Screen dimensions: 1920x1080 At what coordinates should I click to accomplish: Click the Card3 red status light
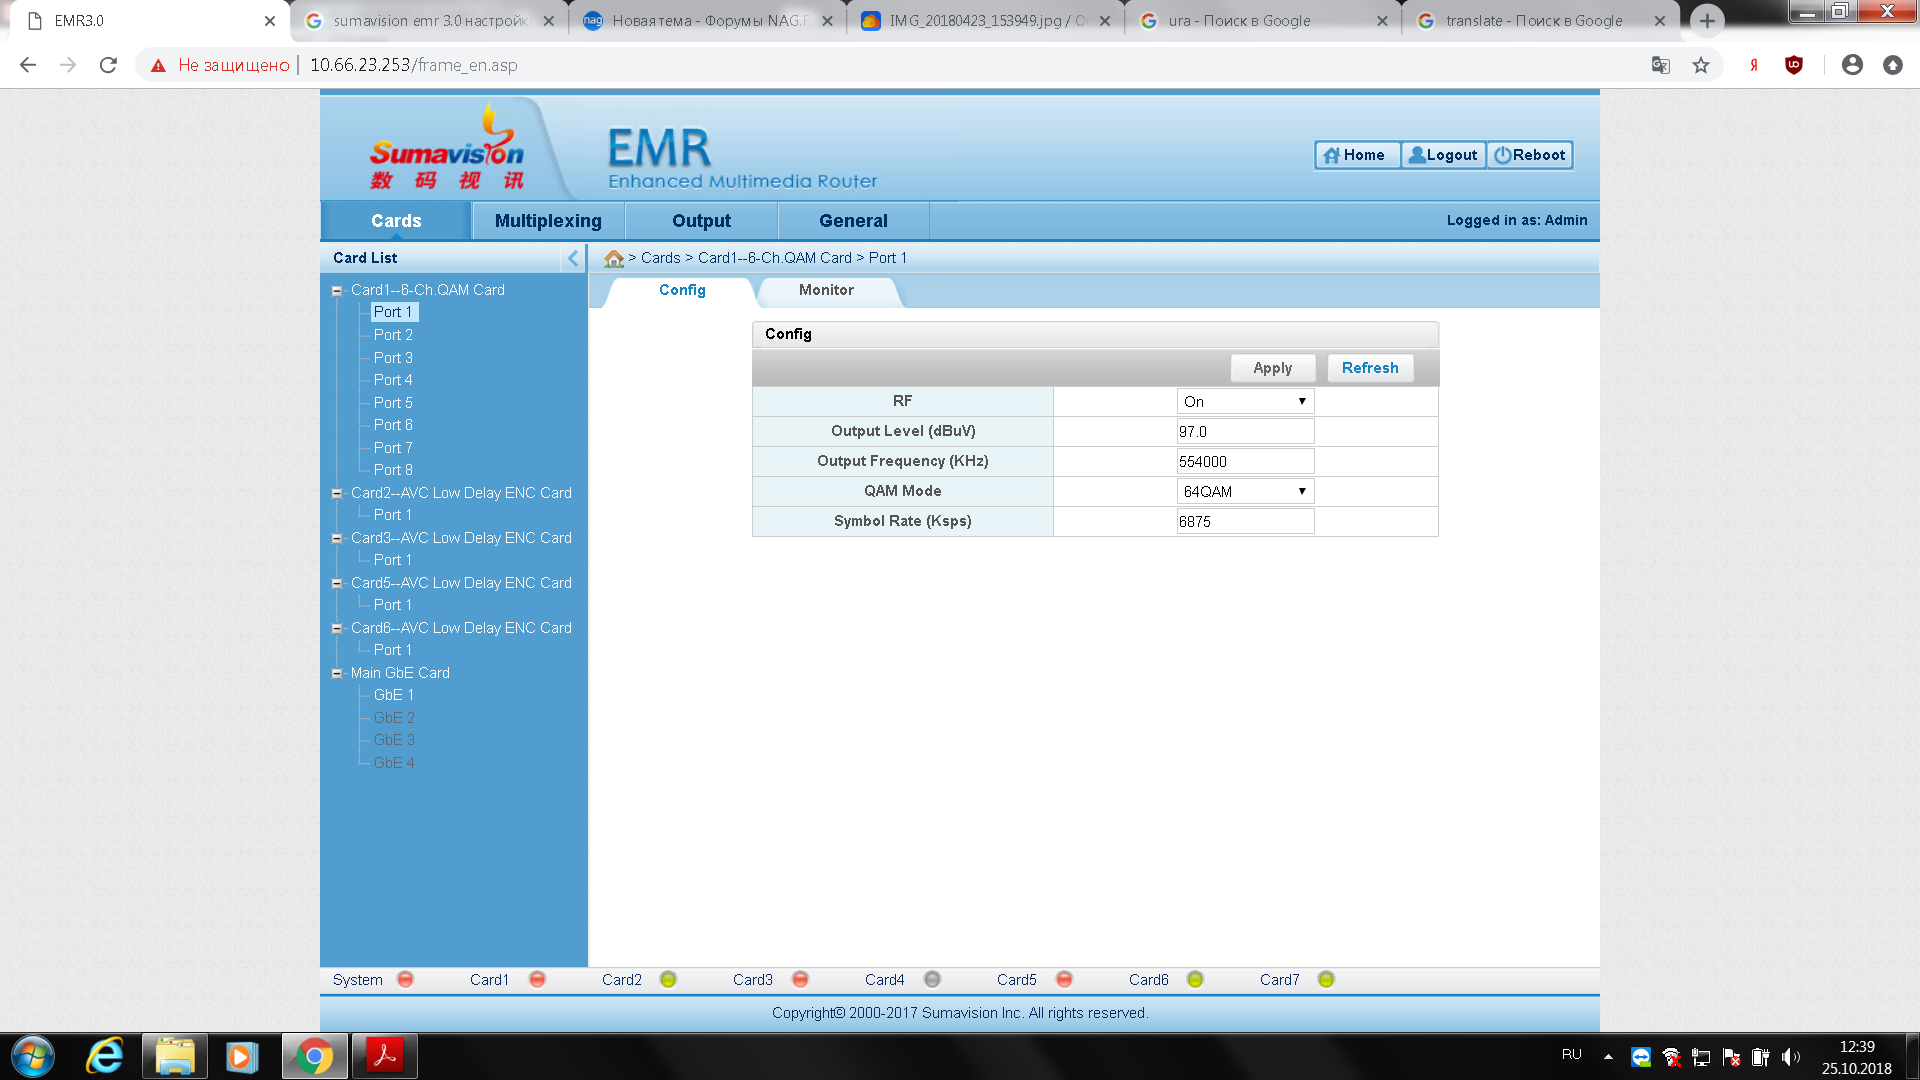coord(800,980)
